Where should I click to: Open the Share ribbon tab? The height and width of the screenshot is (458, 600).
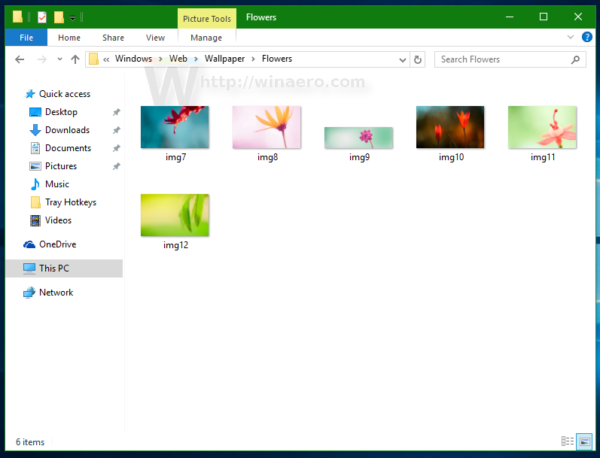click(113, 37)
